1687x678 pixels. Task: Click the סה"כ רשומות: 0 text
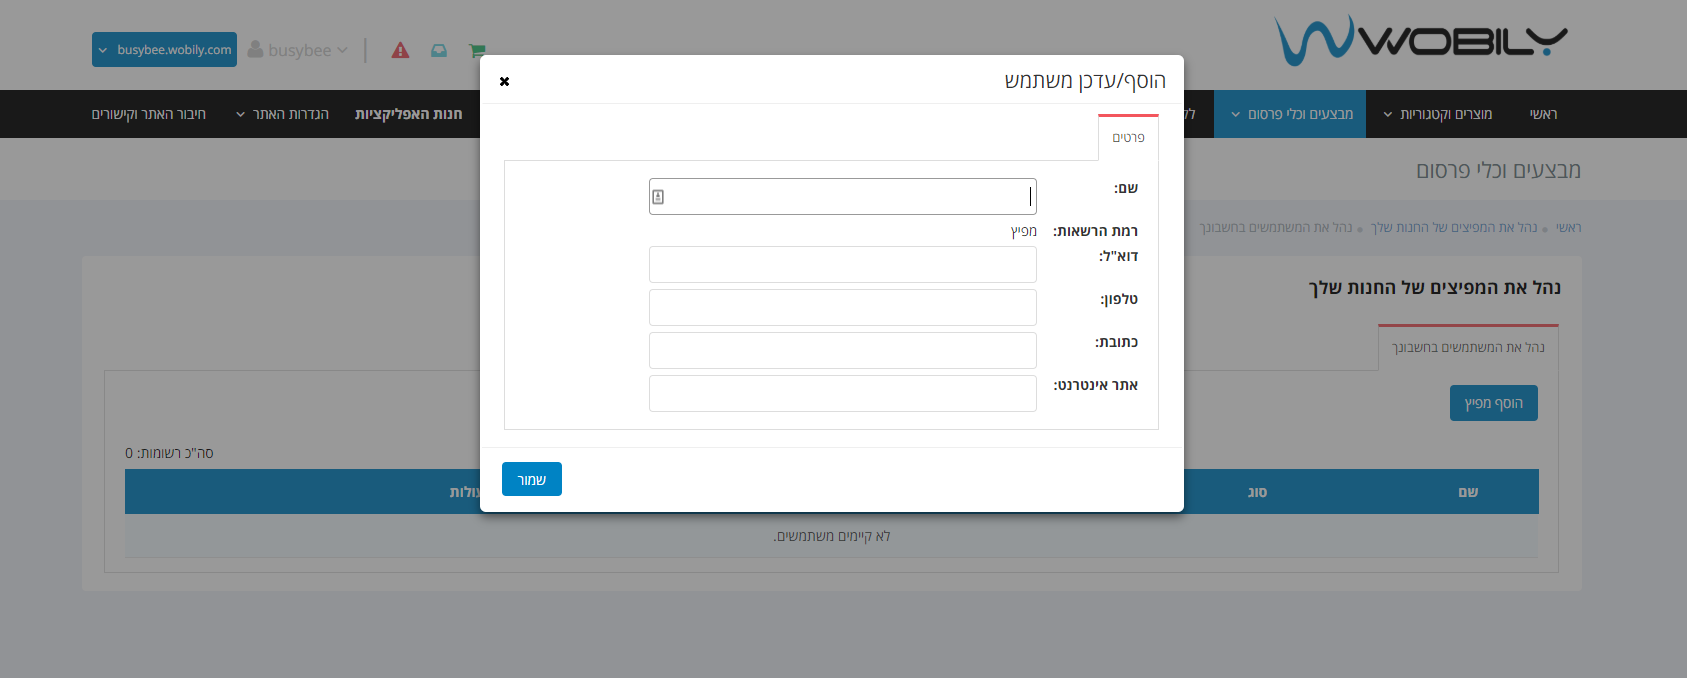point(169,453)
